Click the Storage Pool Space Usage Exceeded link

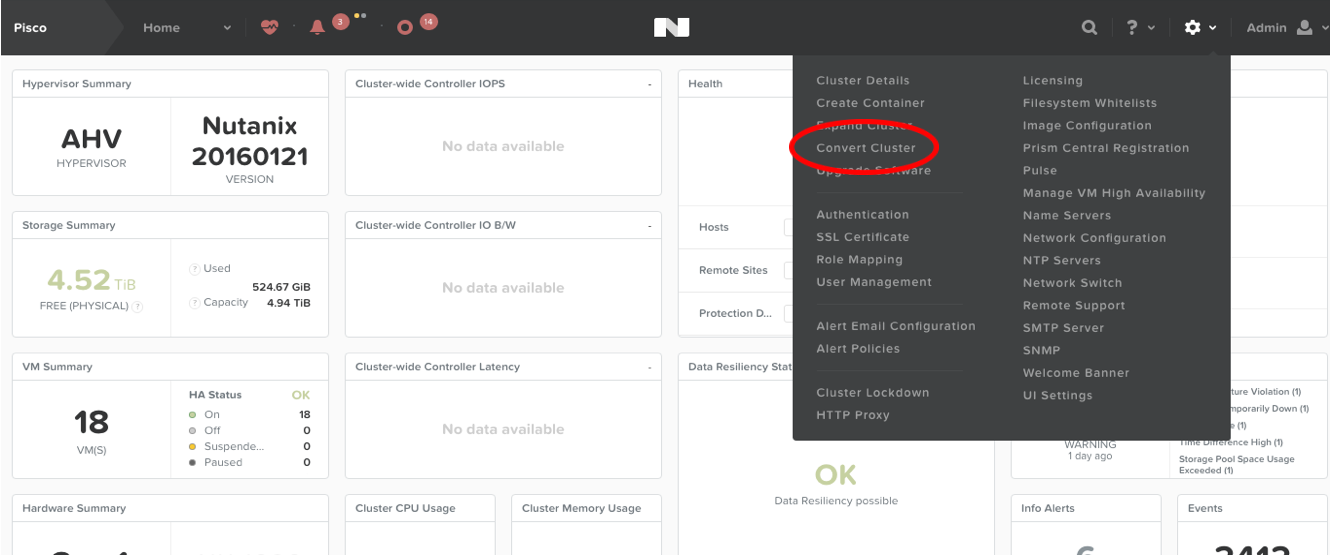tap(1237, 464)
